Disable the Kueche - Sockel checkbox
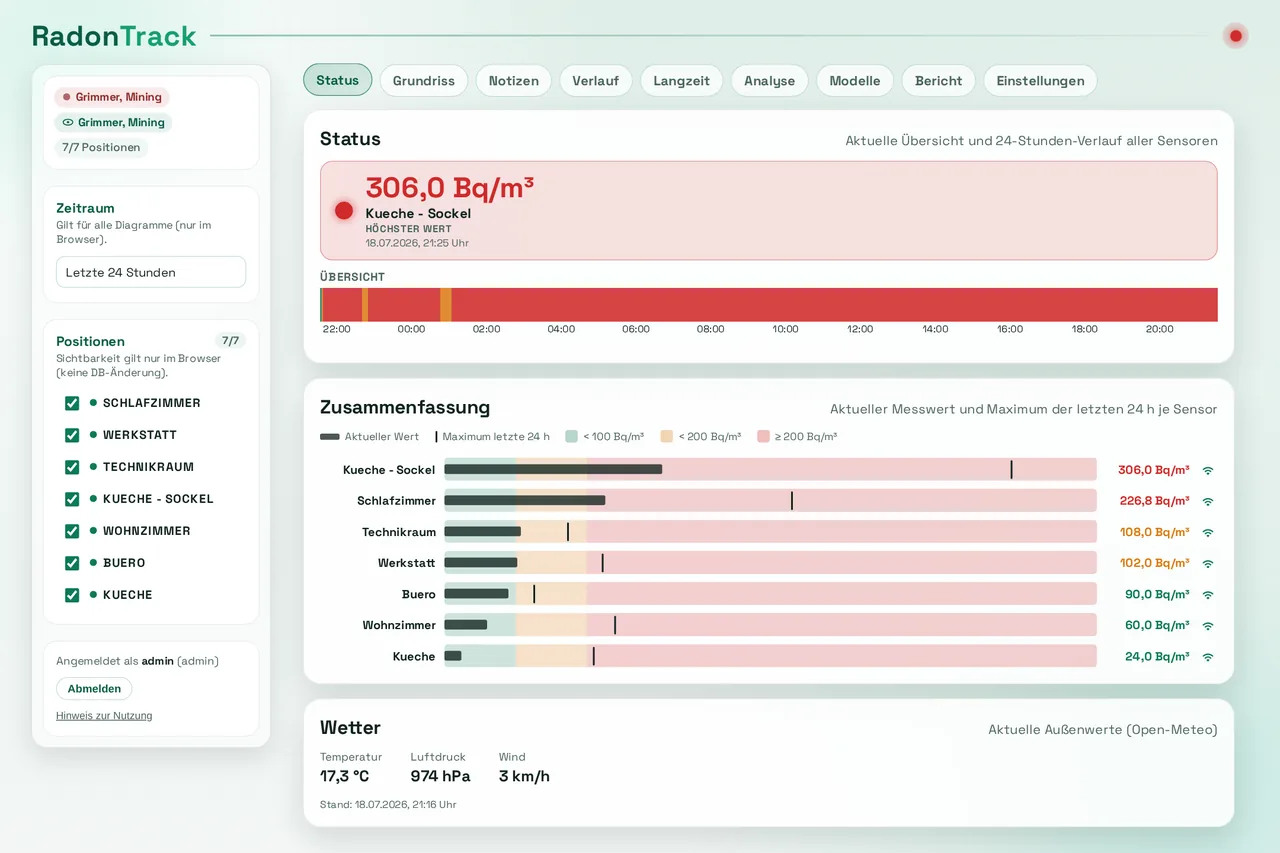 72,499
